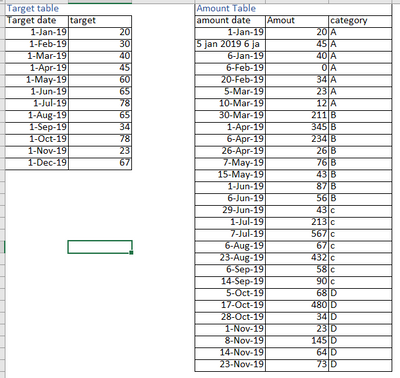Click the fill handle of the active cell
Image resolution: width=400 pixels, height=378 pixels.
[x=131, y=253]
